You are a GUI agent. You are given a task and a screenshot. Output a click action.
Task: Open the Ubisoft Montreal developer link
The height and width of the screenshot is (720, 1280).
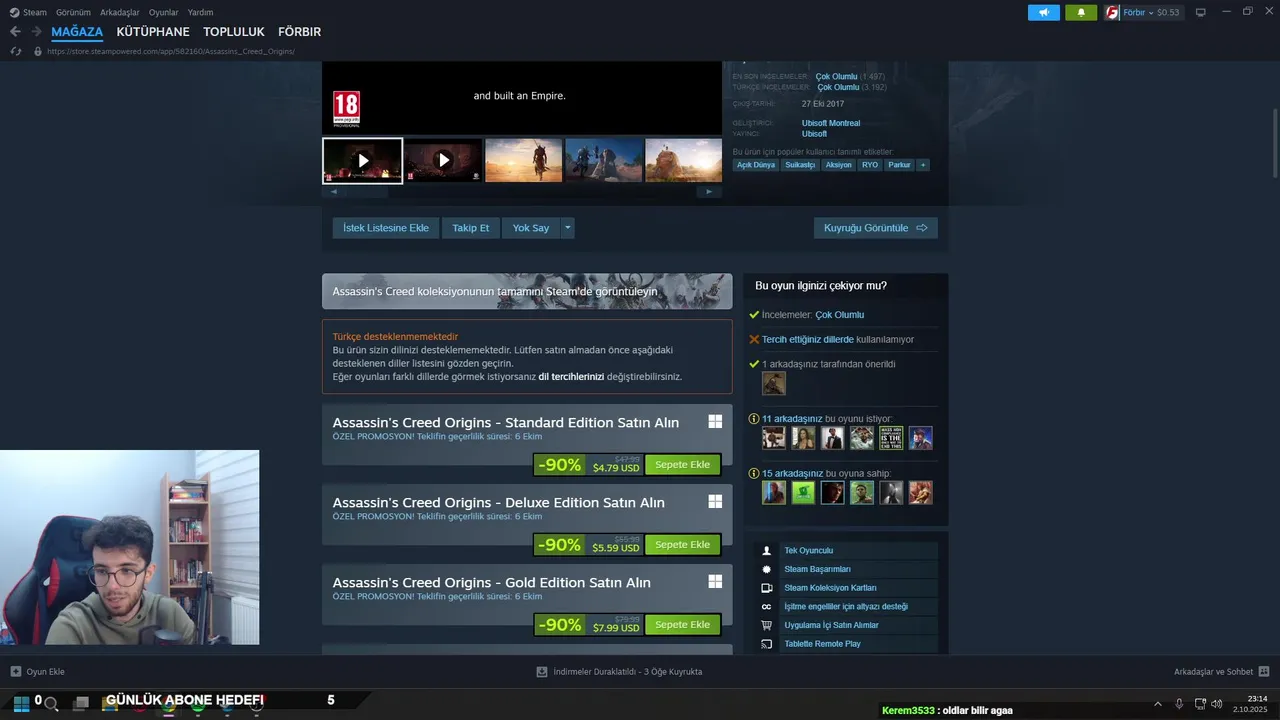coord(831,123)
